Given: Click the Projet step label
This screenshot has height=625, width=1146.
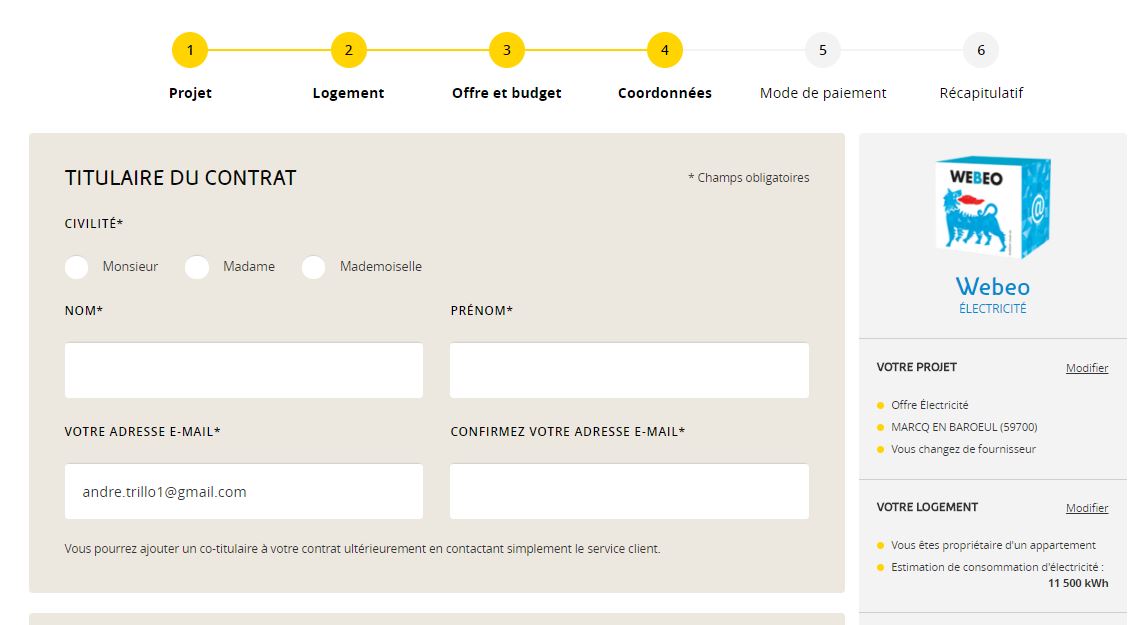Looking at the screenshot, I should click(x=190, y=93).
